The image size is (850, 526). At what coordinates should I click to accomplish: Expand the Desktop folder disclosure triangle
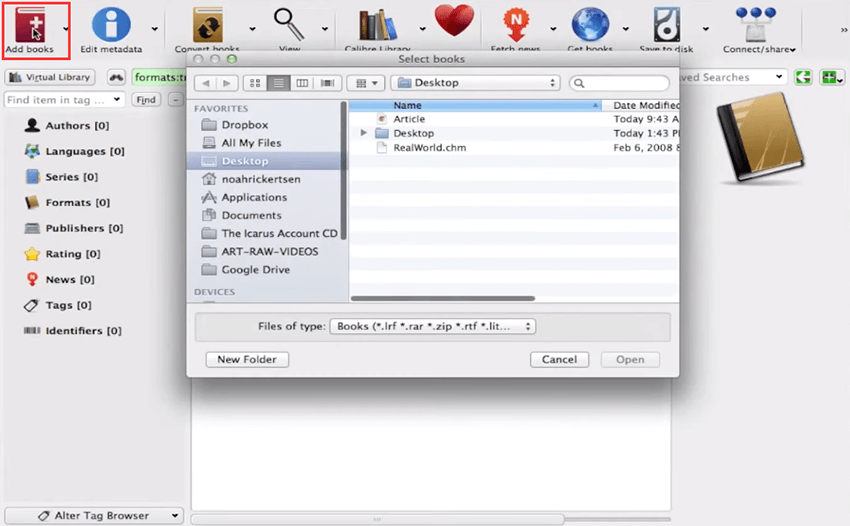(364, 133)
